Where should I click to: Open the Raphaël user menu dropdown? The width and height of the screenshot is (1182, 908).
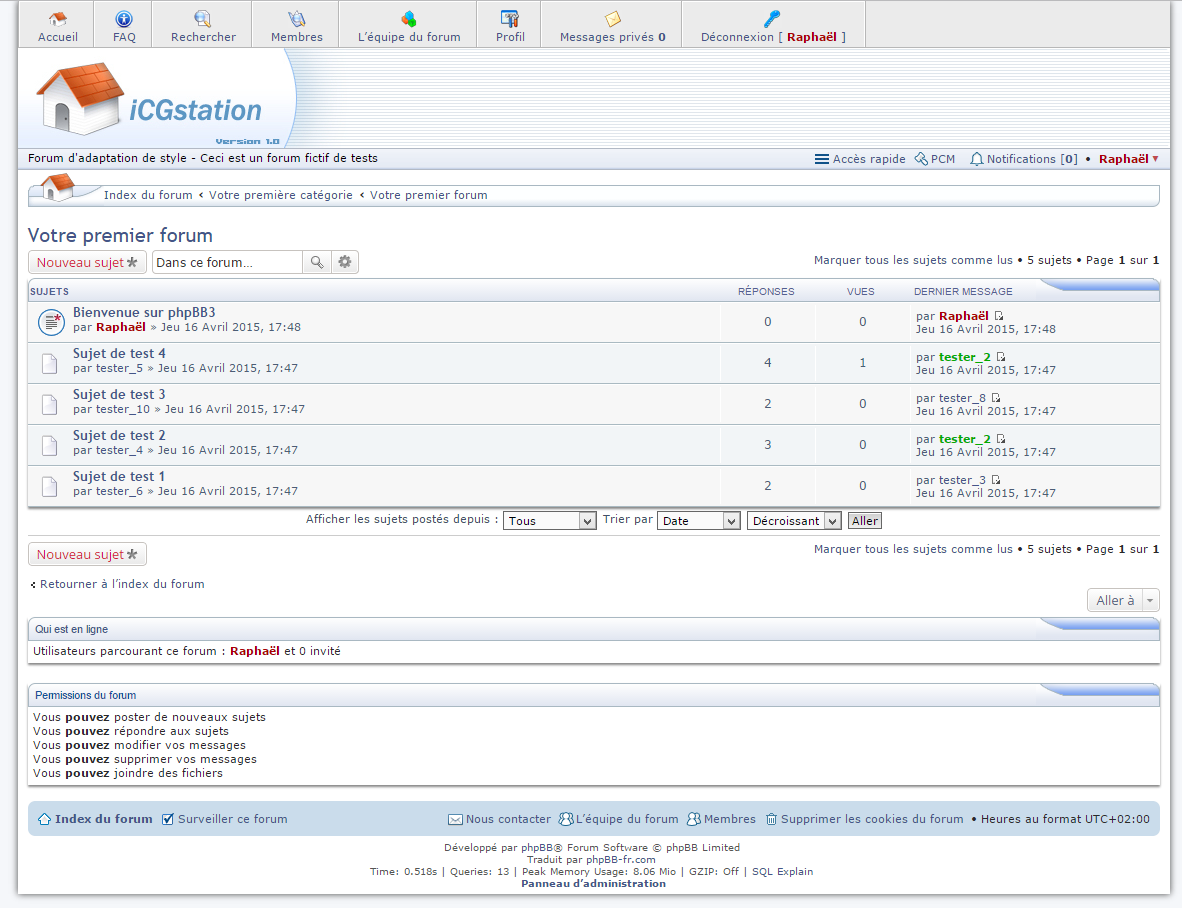pyautogui.click(x=1128, y=159)
